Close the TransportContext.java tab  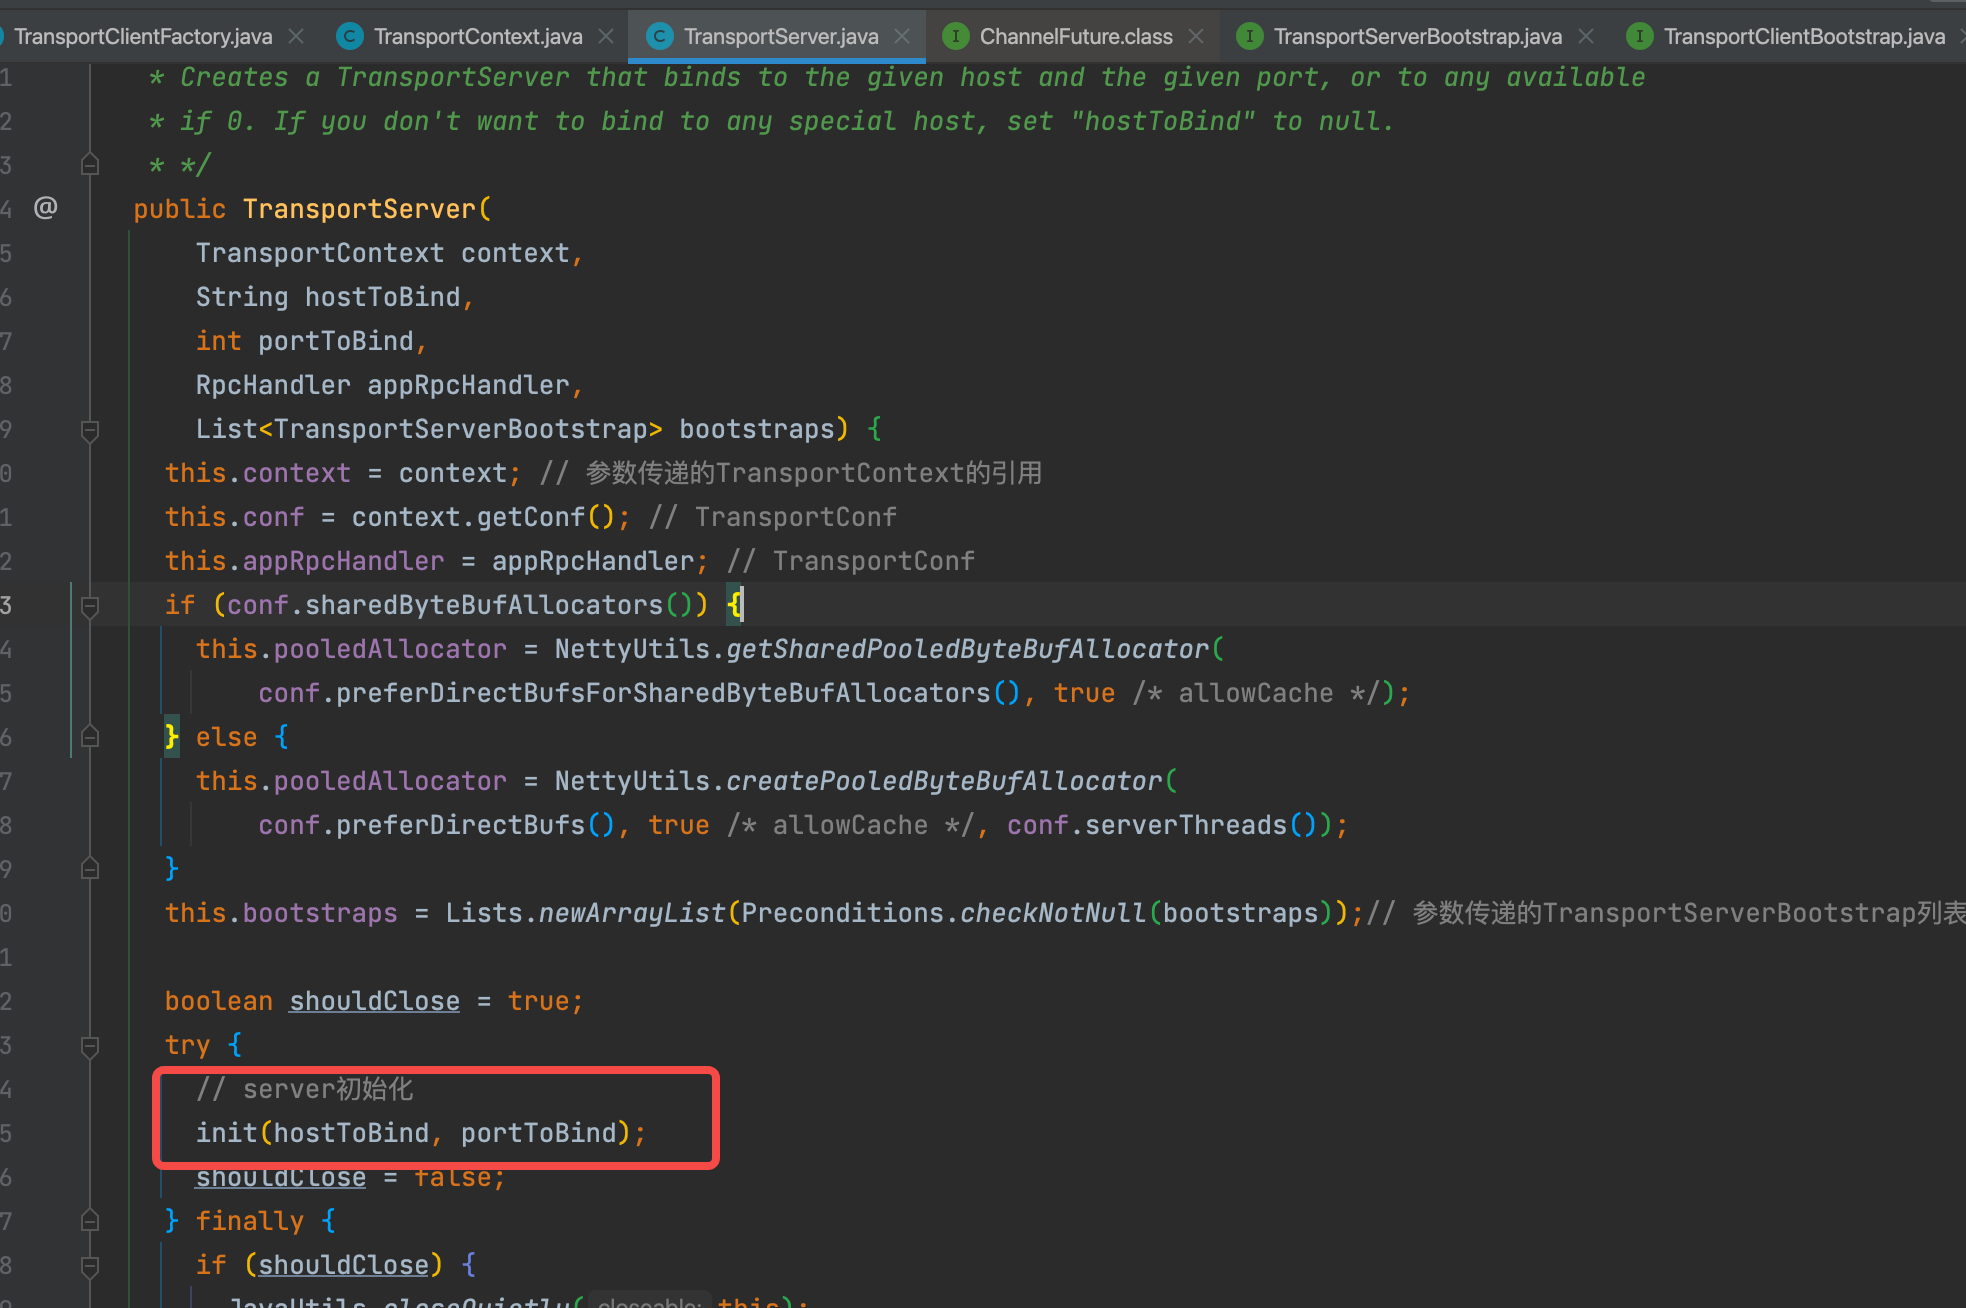(606, 37)
